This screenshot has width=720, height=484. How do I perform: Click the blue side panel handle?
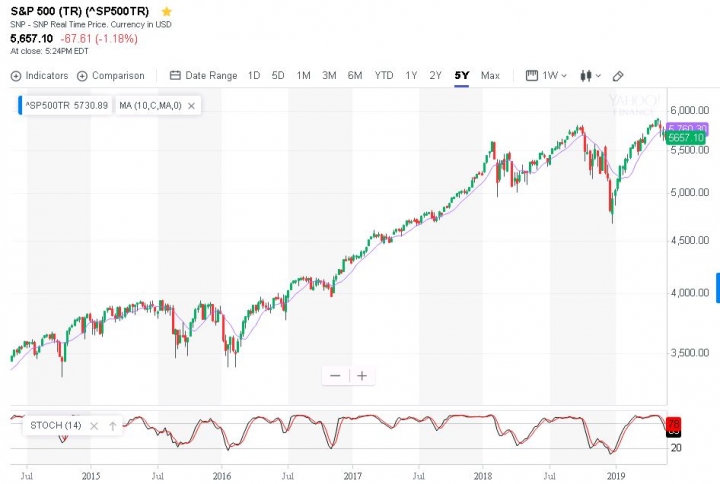click(x=718, y=287)
